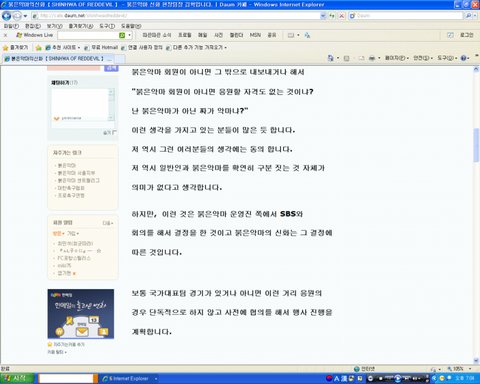This screenshot has height=384, width=480.
Task: Click the browser Back arrow button
Action: click(x=6, y=16)
